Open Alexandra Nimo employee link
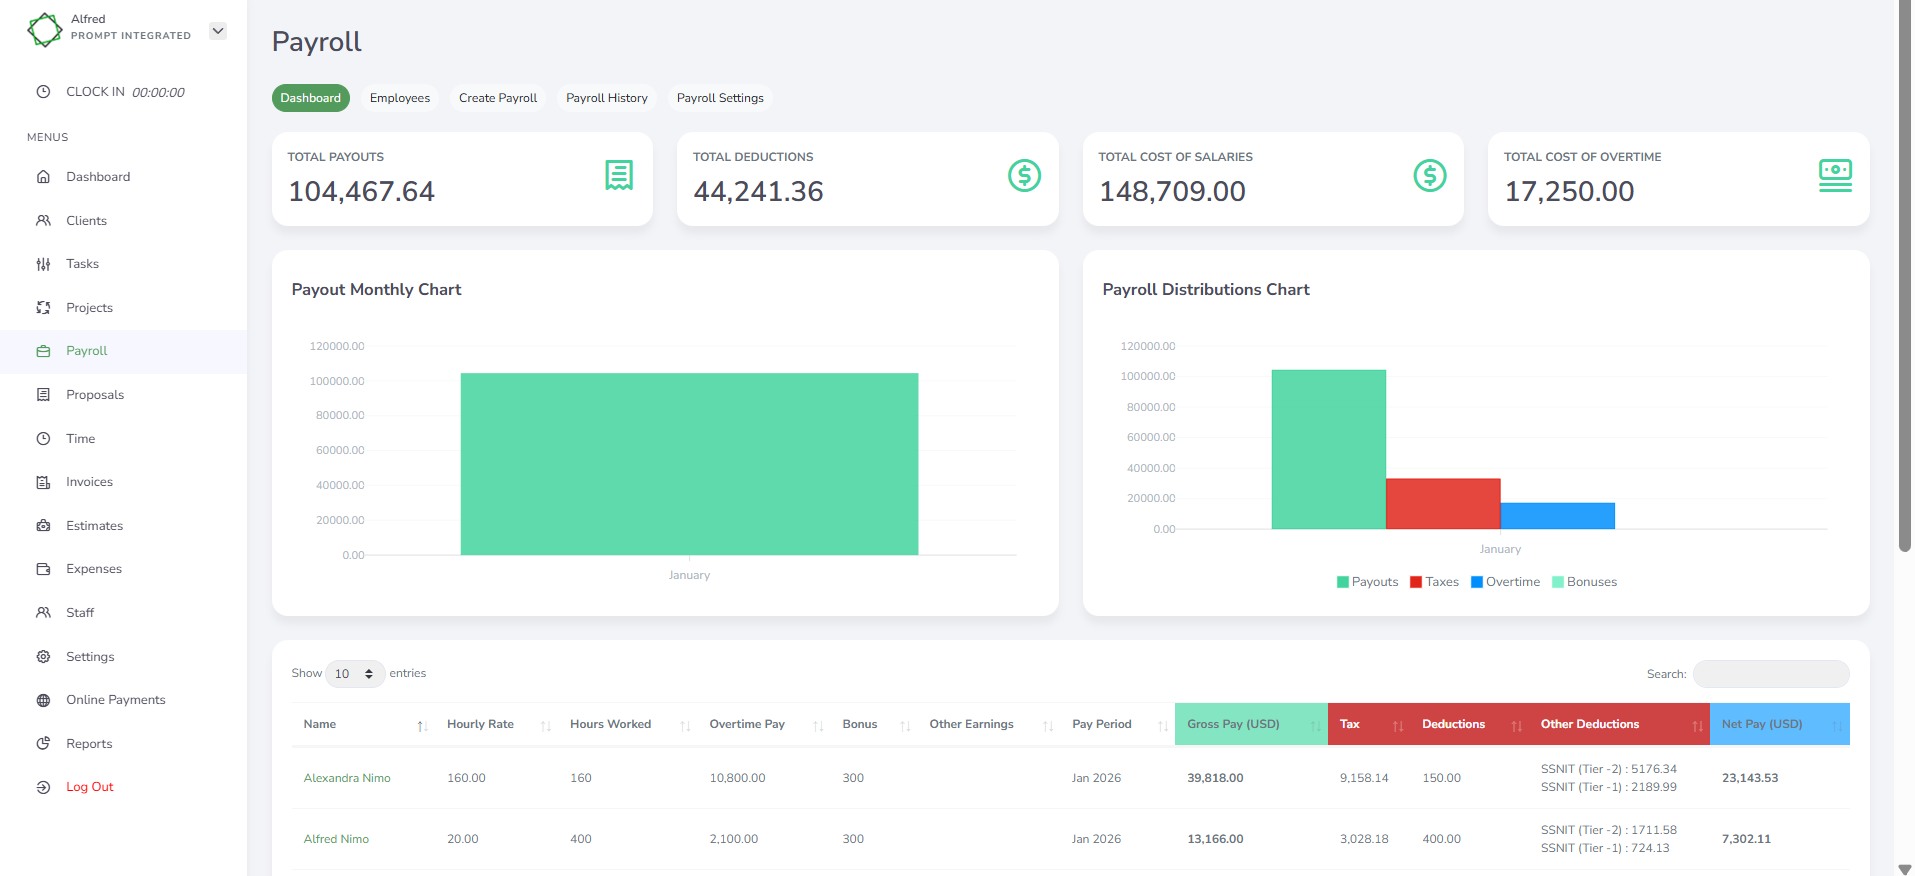Viewport: 1915px width, 876px height. [347, 778]
